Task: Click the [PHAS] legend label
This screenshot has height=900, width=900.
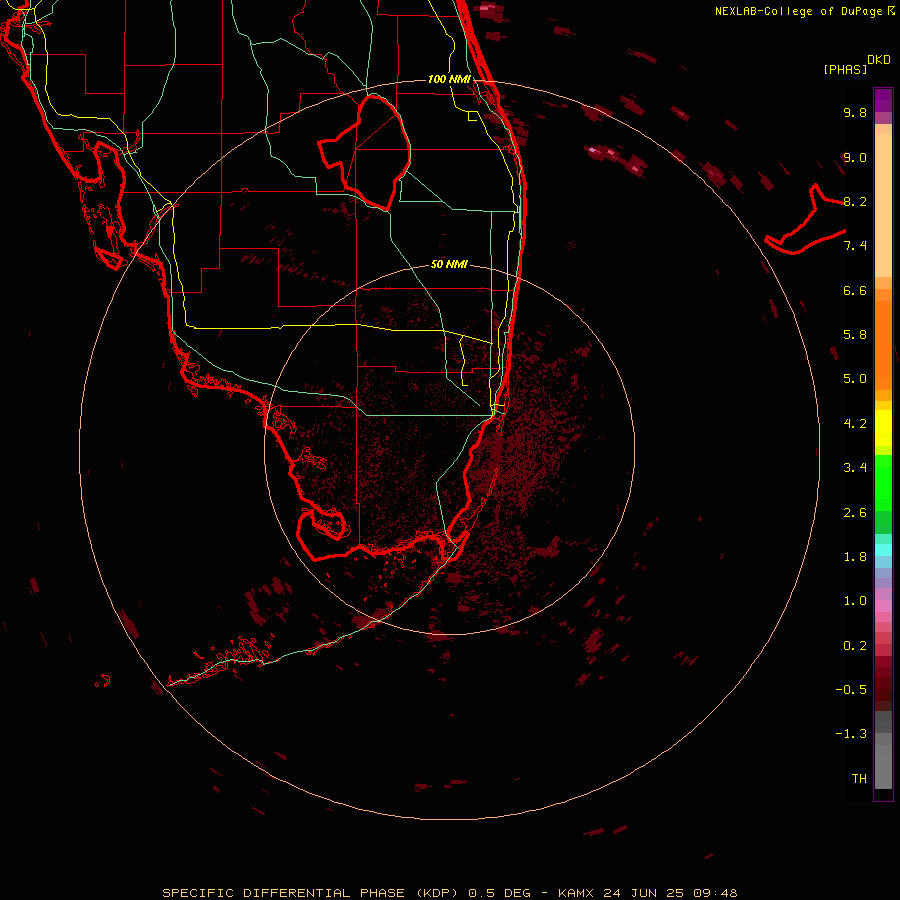Action: (x=845, y=70)
